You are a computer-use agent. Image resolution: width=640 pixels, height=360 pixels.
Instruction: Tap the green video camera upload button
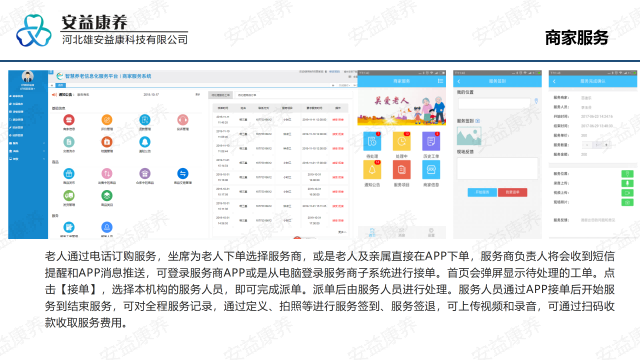tap(627, 193)
